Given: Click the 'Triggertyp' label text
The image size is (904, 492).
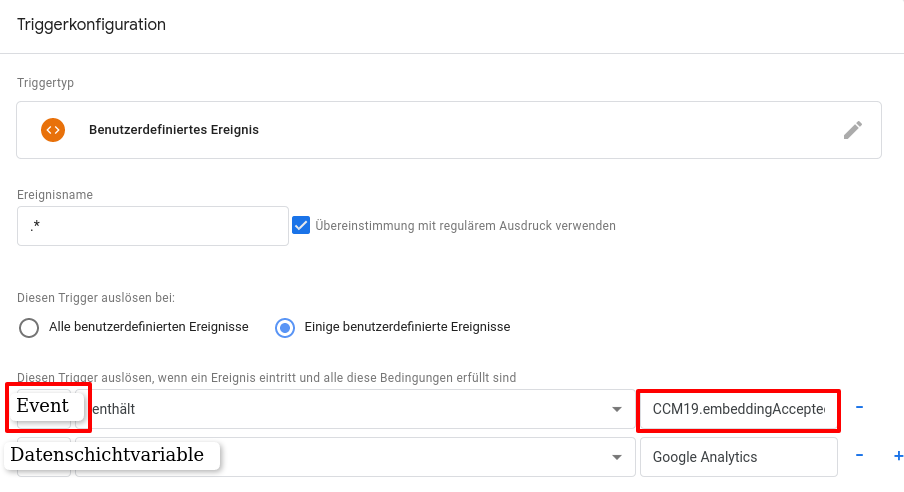Looking at the screenshot, I should point(45,83).
